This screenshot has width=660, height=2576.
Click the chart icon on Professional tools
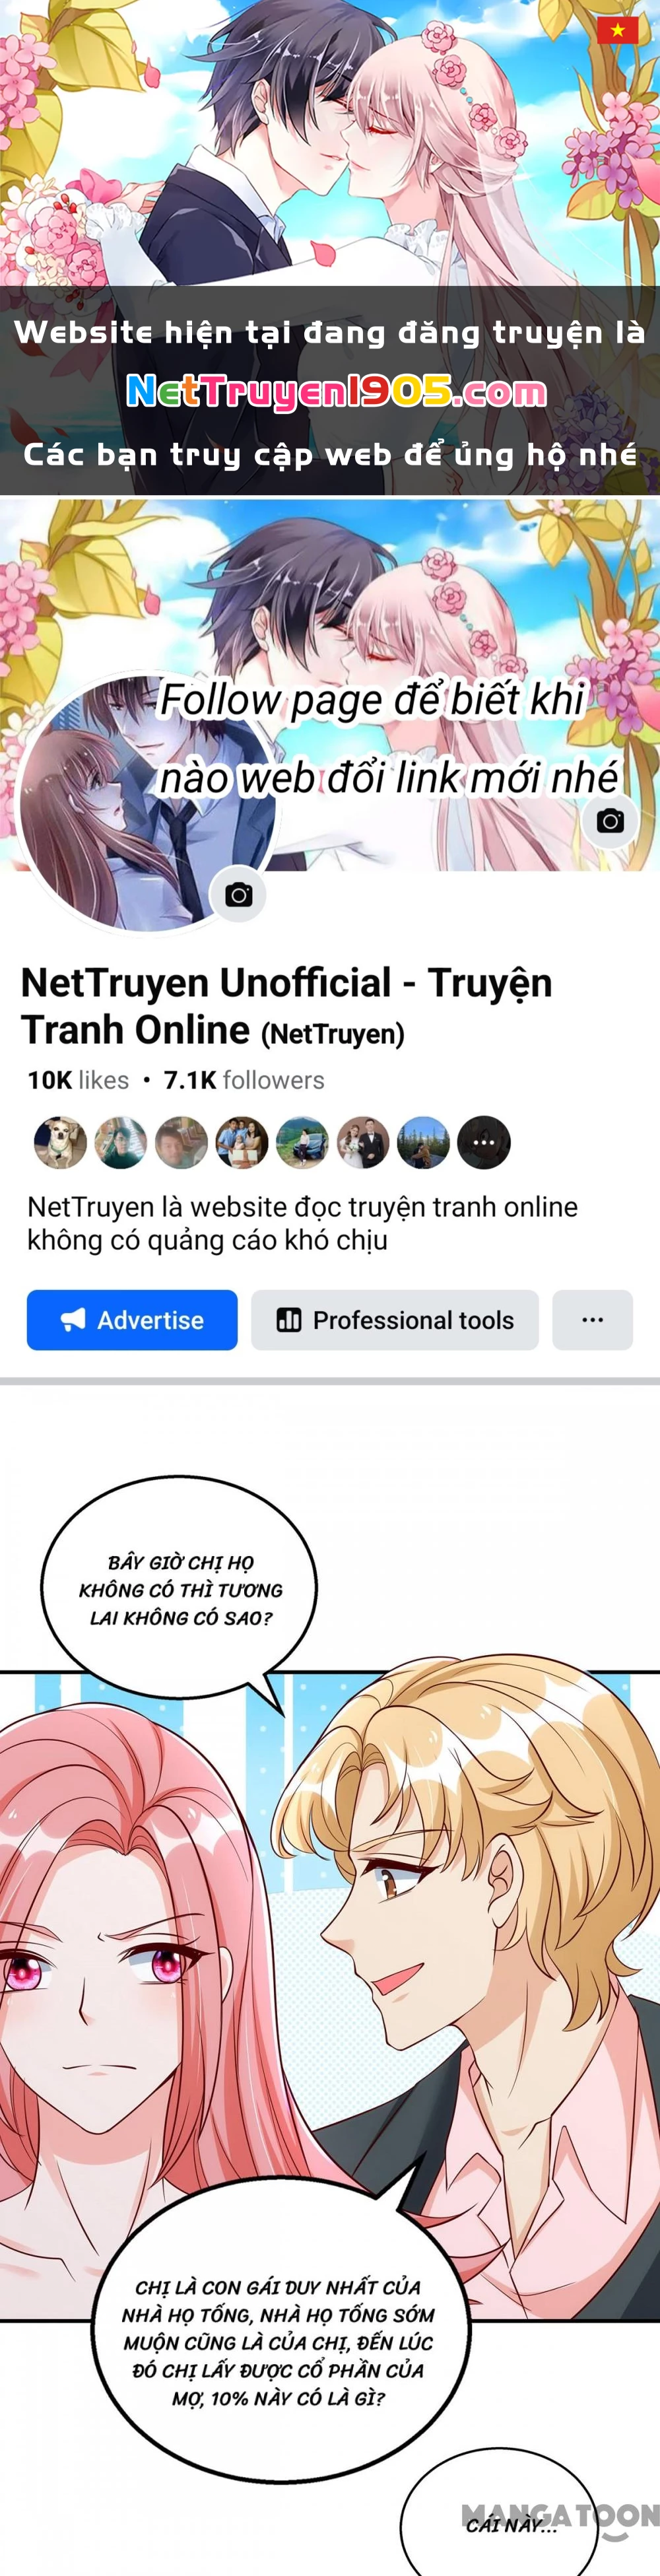pyautogui.click(x=289, y=1320)
